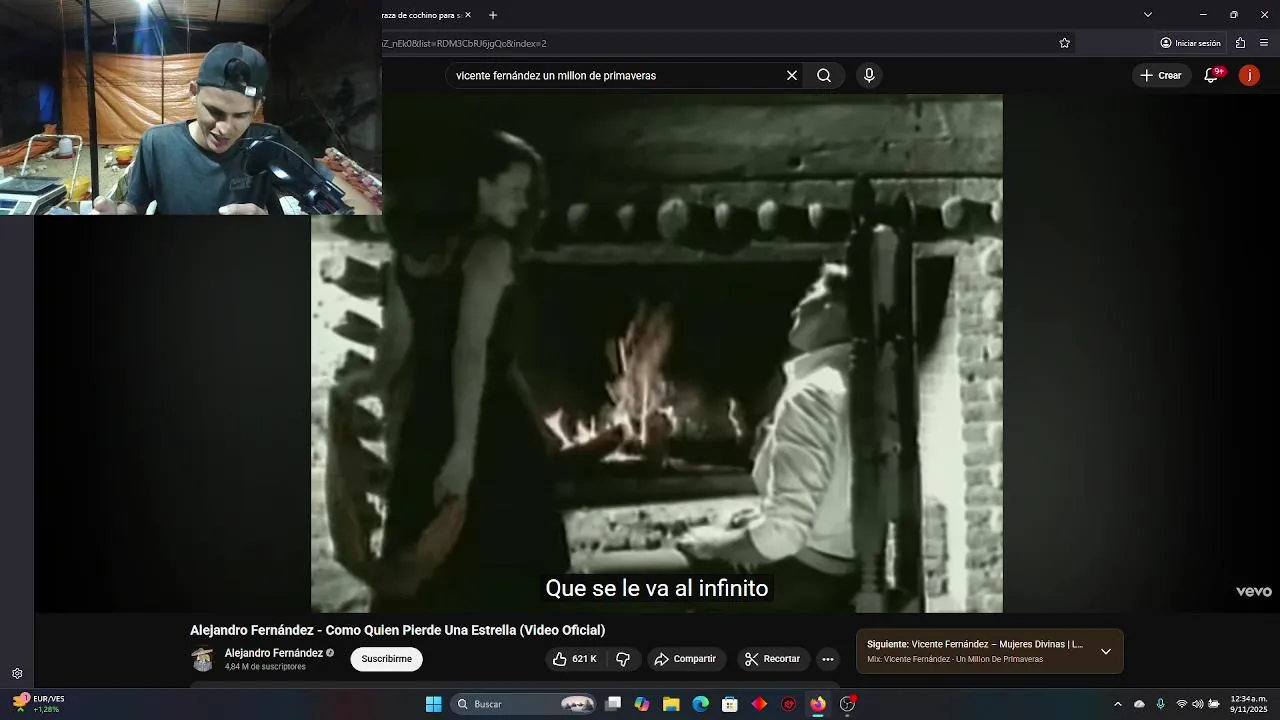Click the Crear button
The height and width of the screenshot is (720, 1280).
click(x=1161, y=75)
